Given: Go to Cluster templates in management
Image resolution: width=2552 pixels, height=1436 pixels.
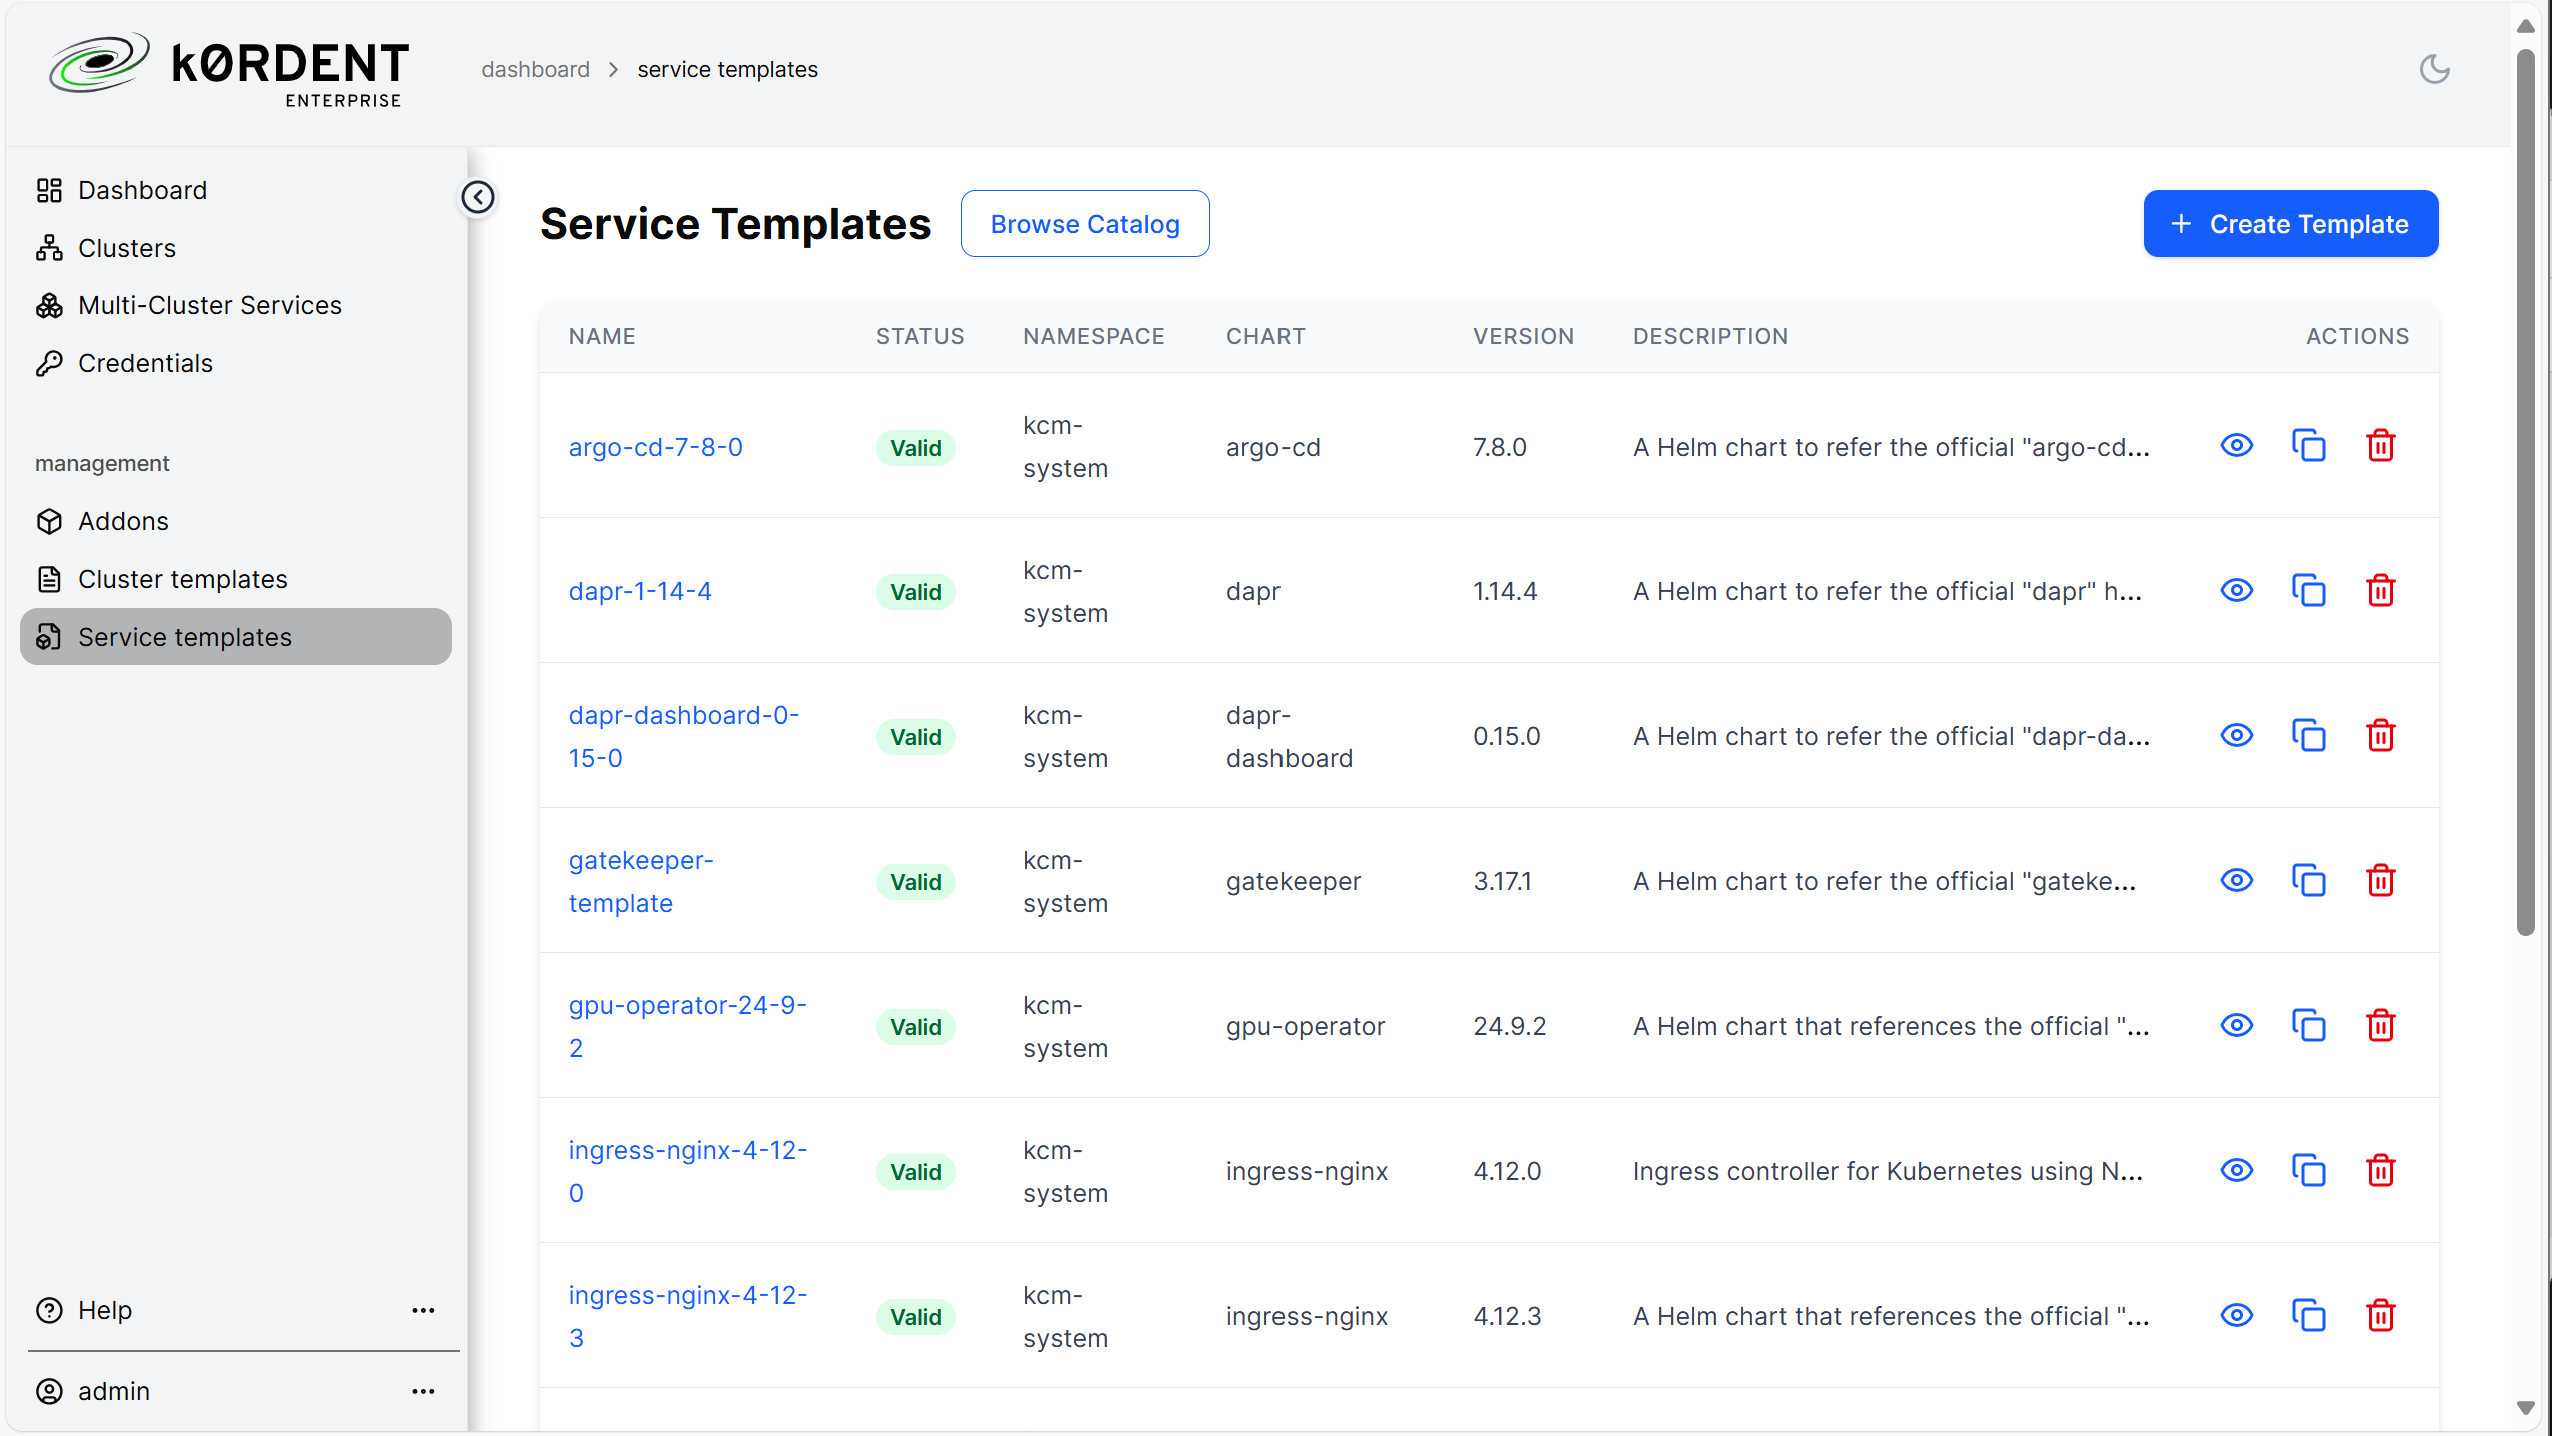Looking at the screenshot, I should click(182, 579).
